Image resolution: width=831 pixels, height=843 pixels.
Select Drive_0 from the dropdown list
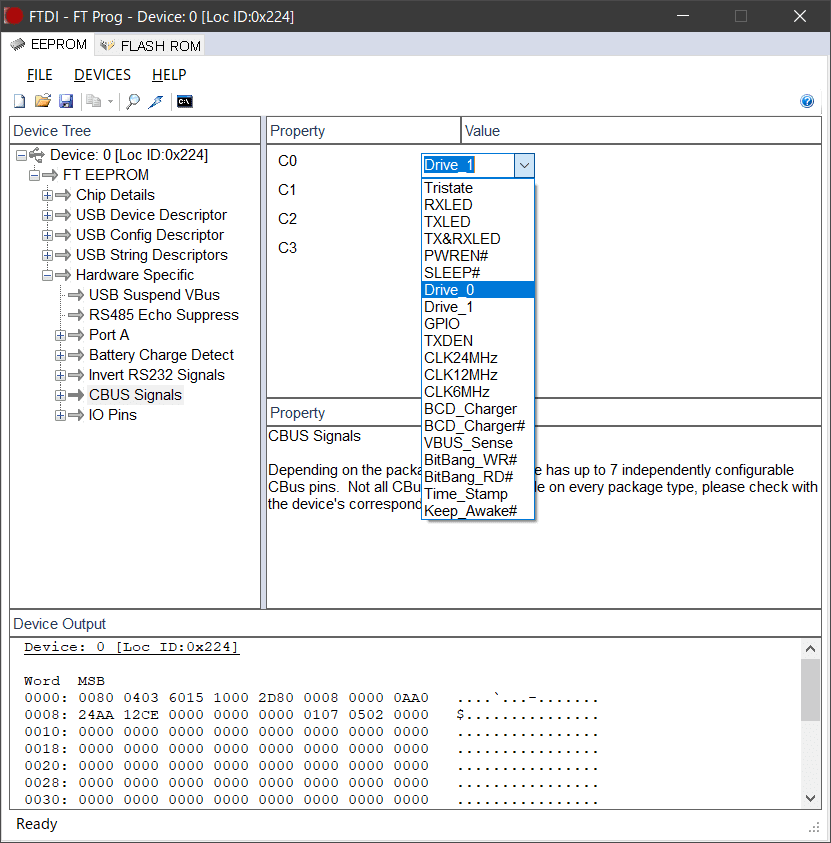[449, 290]
